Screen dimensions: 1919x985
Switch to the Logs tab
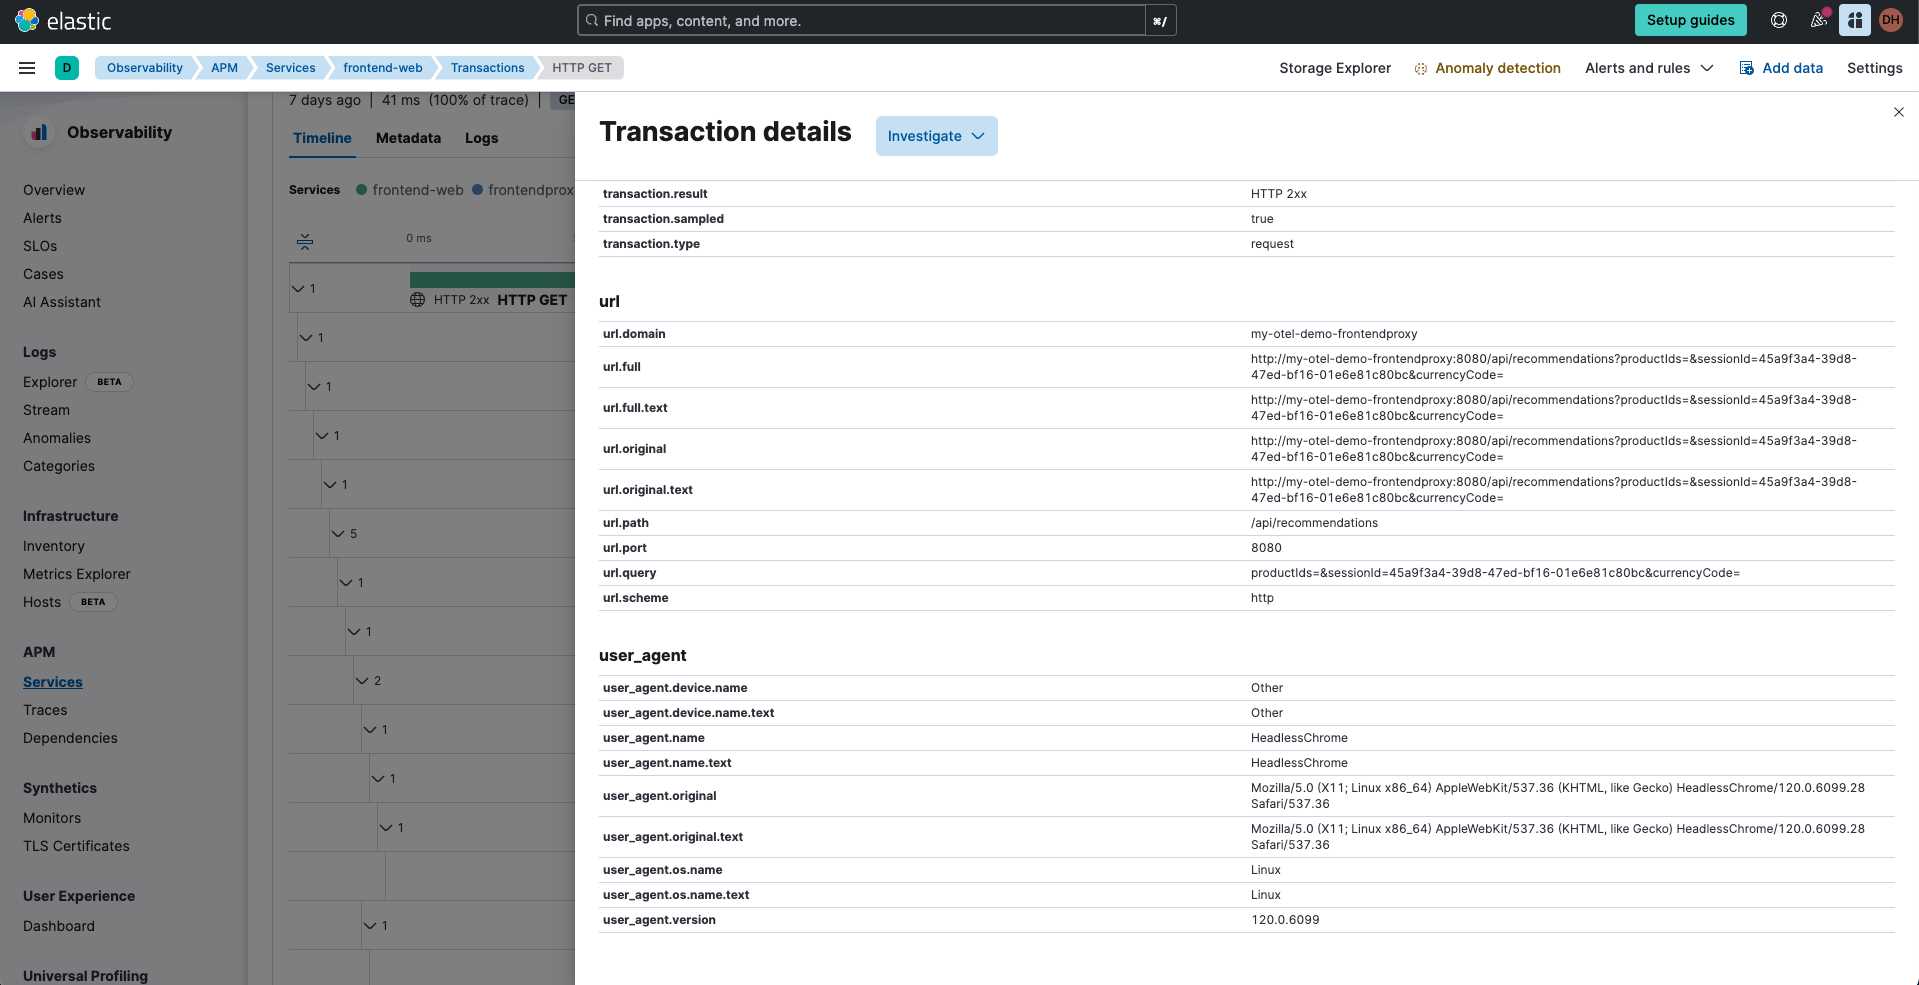481,138
